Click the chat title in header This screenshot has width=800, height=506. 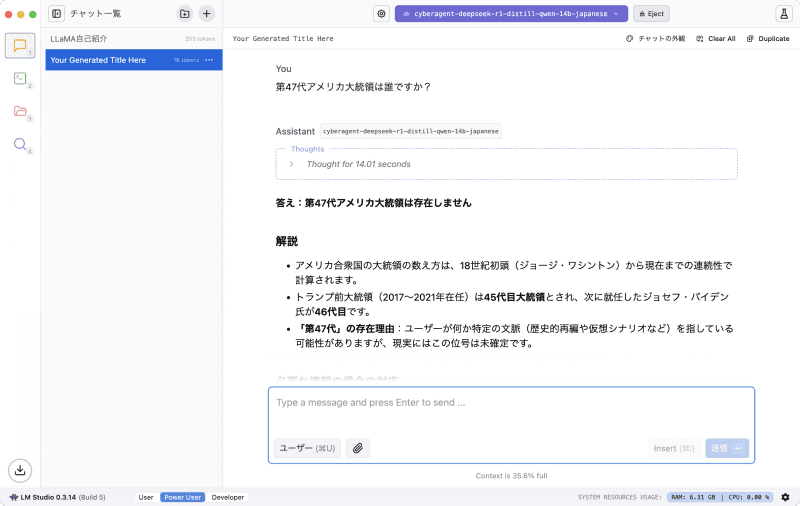point(283,39)
